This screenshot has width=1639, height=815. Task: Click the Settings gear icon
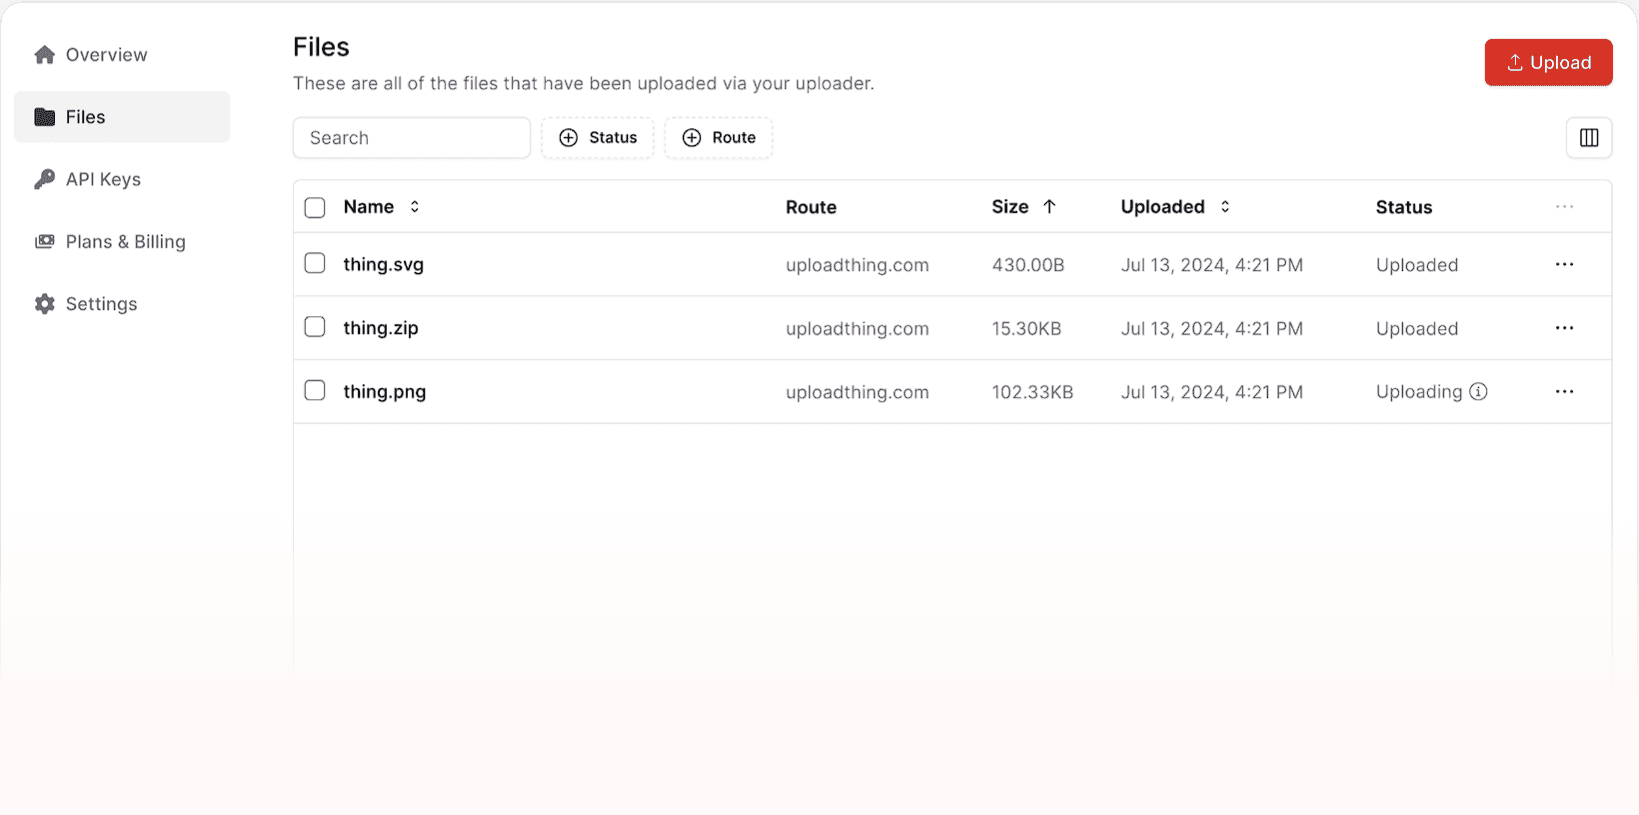44,304
